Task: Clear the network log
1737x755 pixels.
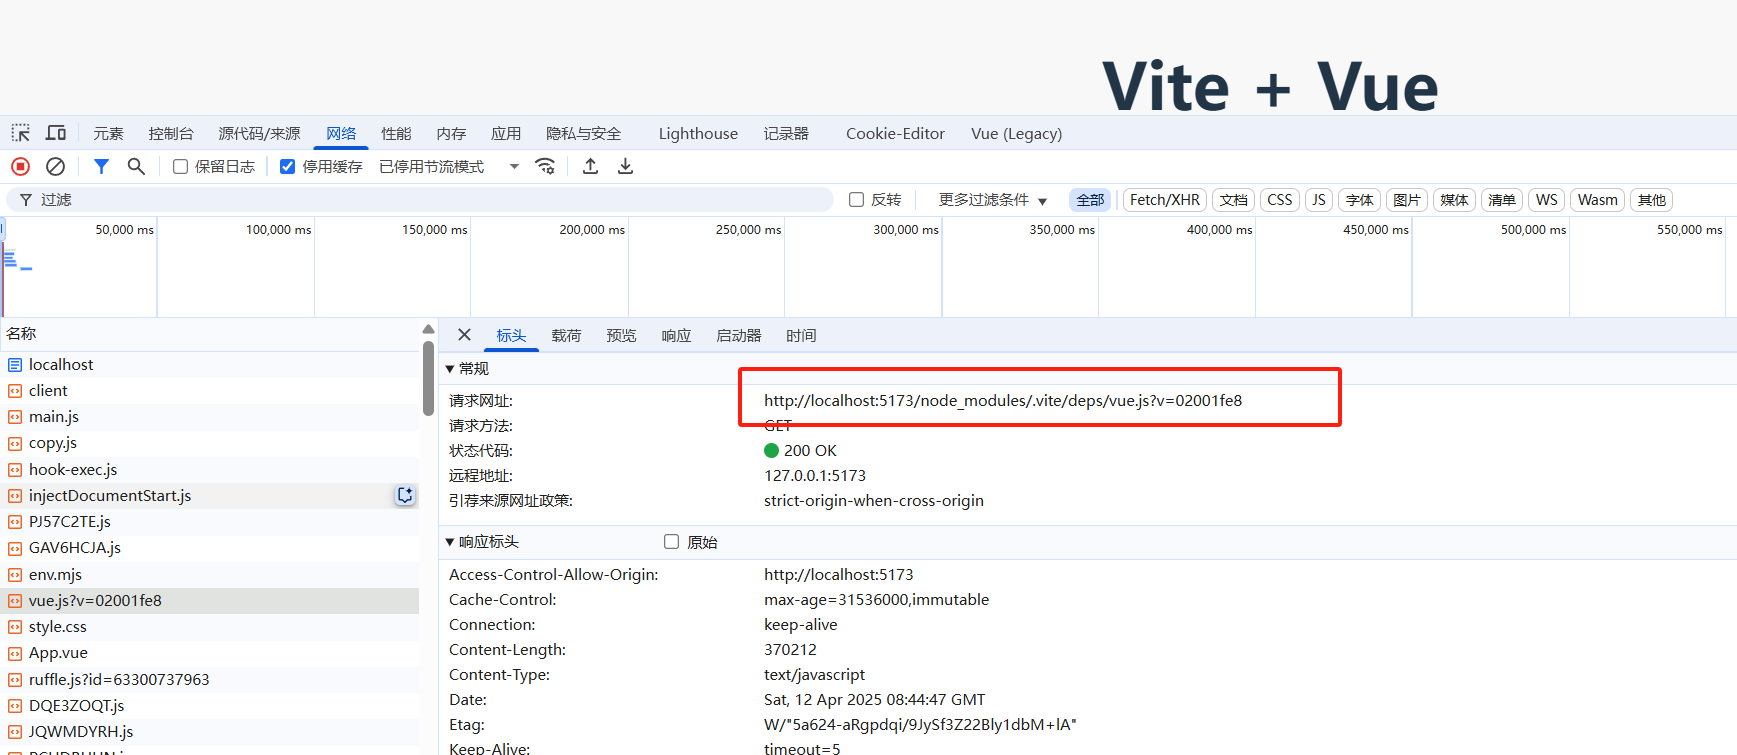Action: [56, 166]
